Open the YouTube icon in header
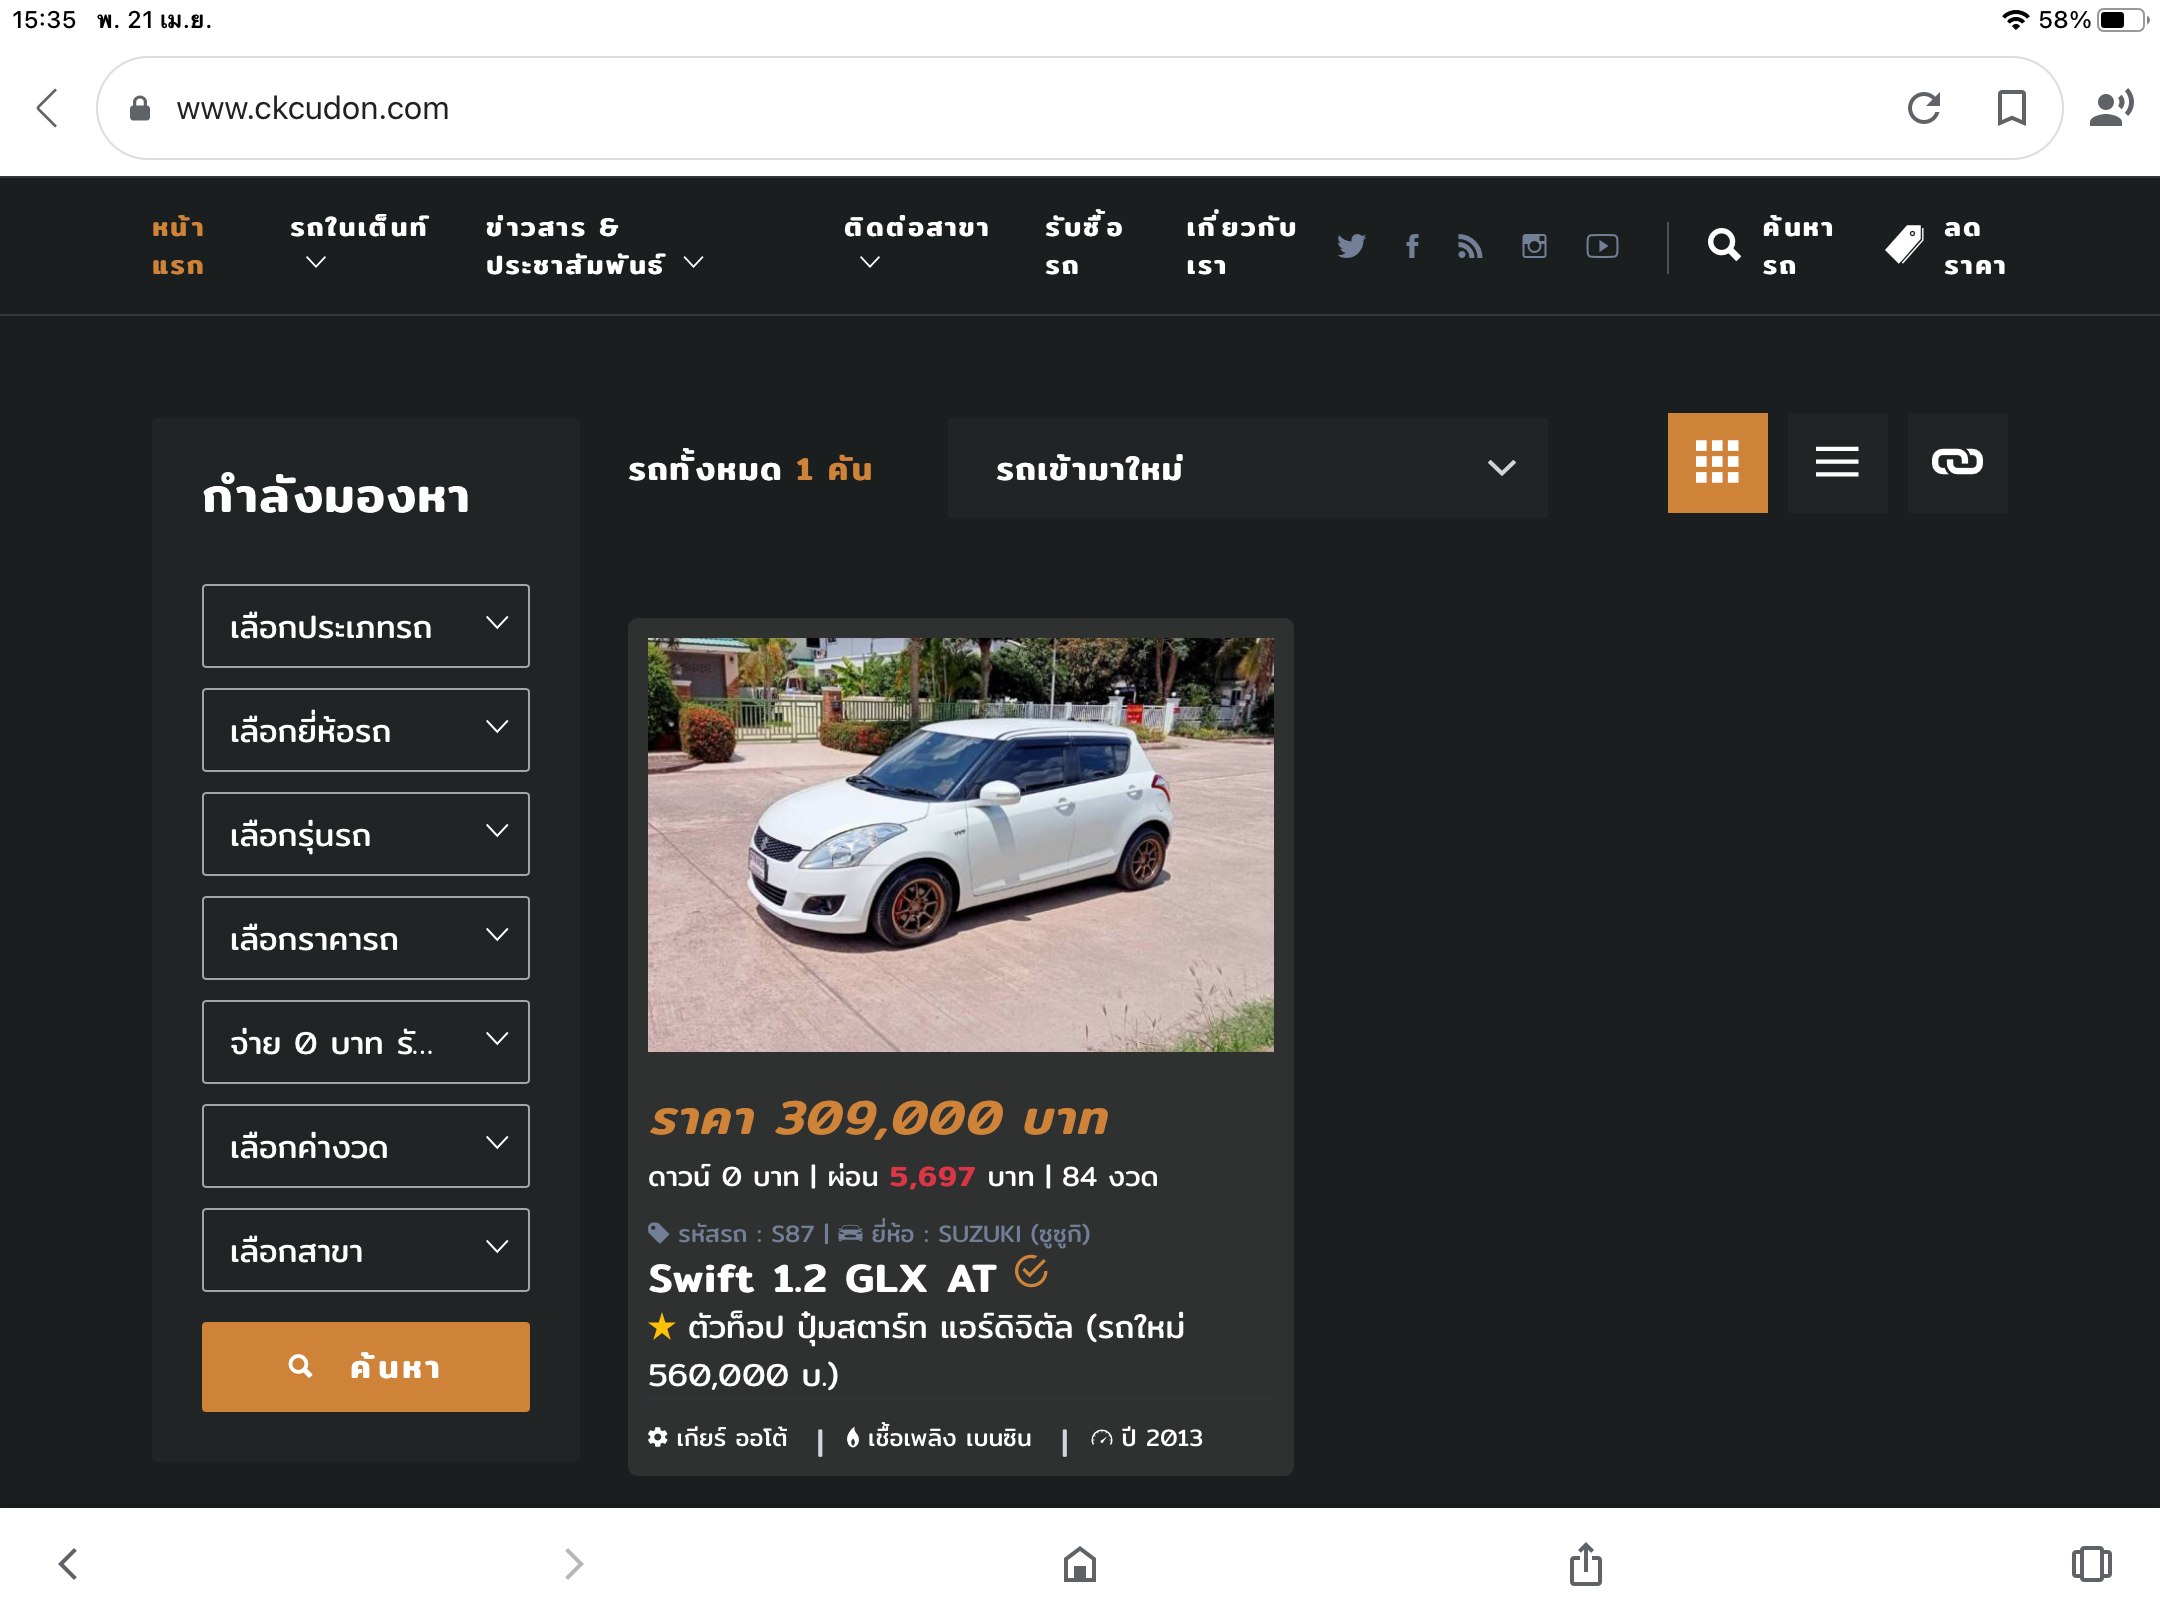The width and height of the screenshot is (2160, 1620). [x=1602, y=246]
